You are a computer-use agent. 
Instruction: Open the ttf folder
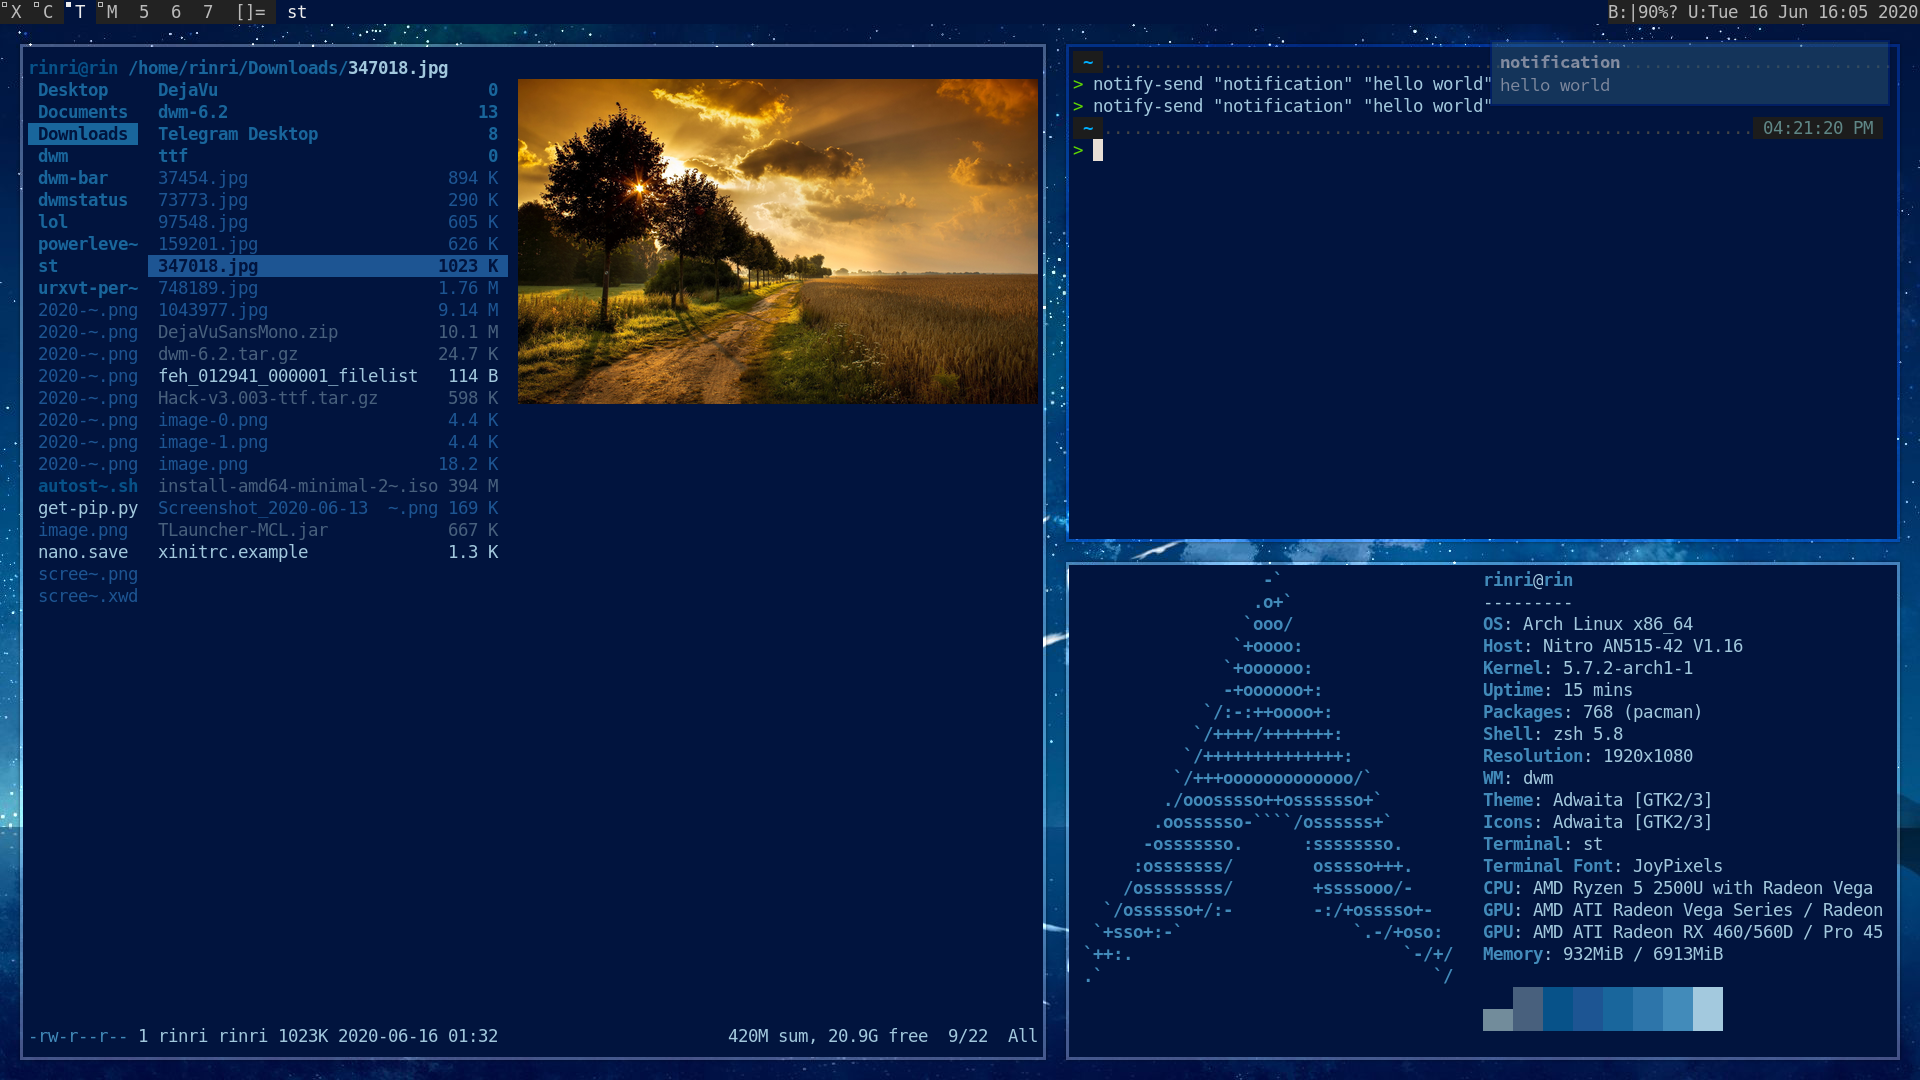pos(328,156)
